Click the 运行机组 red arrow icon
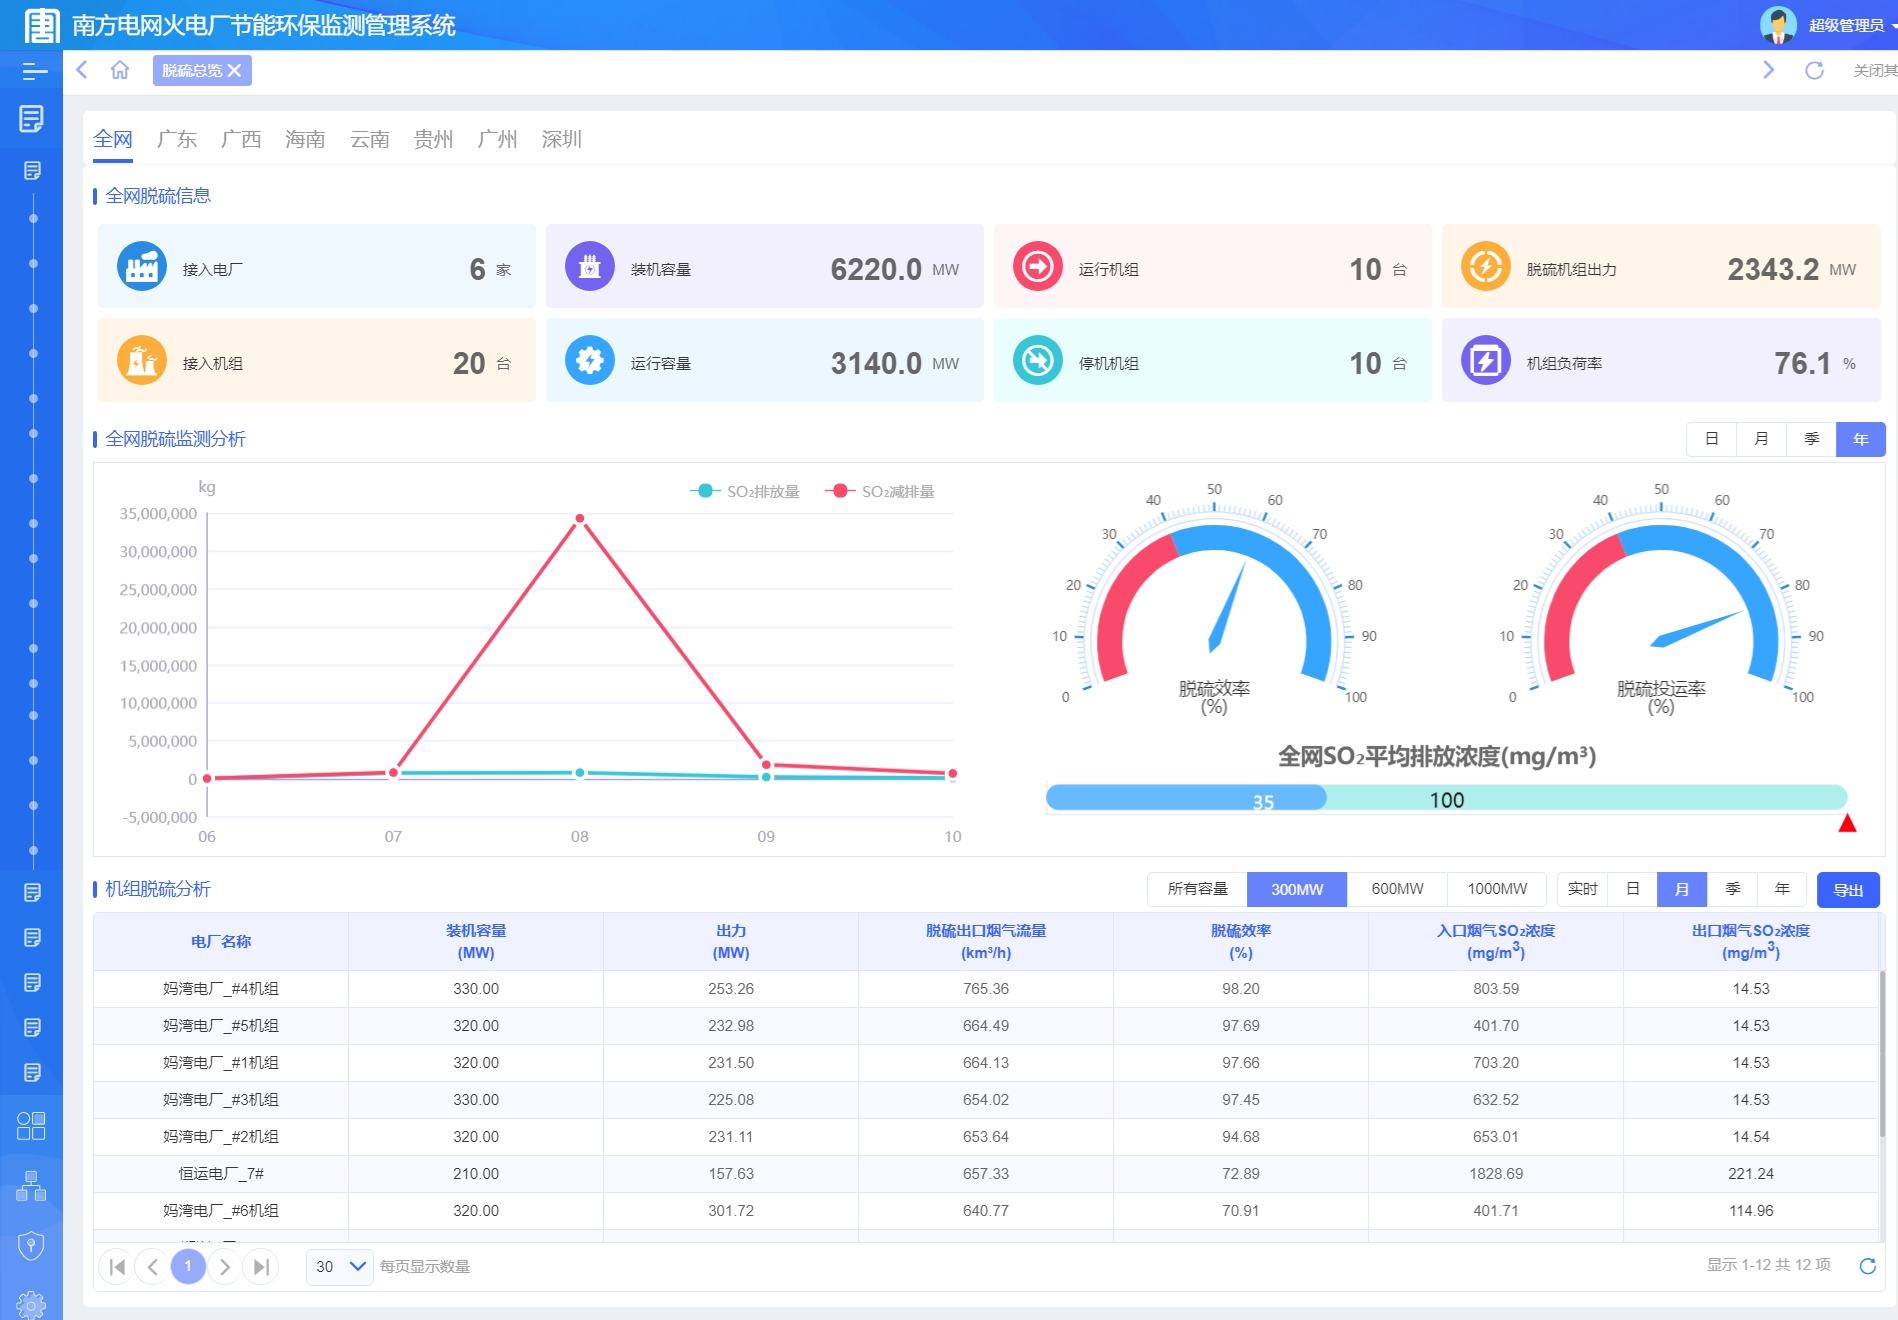The width and height of the screenshot is (1898, 1320). [x=1038, y=267]
